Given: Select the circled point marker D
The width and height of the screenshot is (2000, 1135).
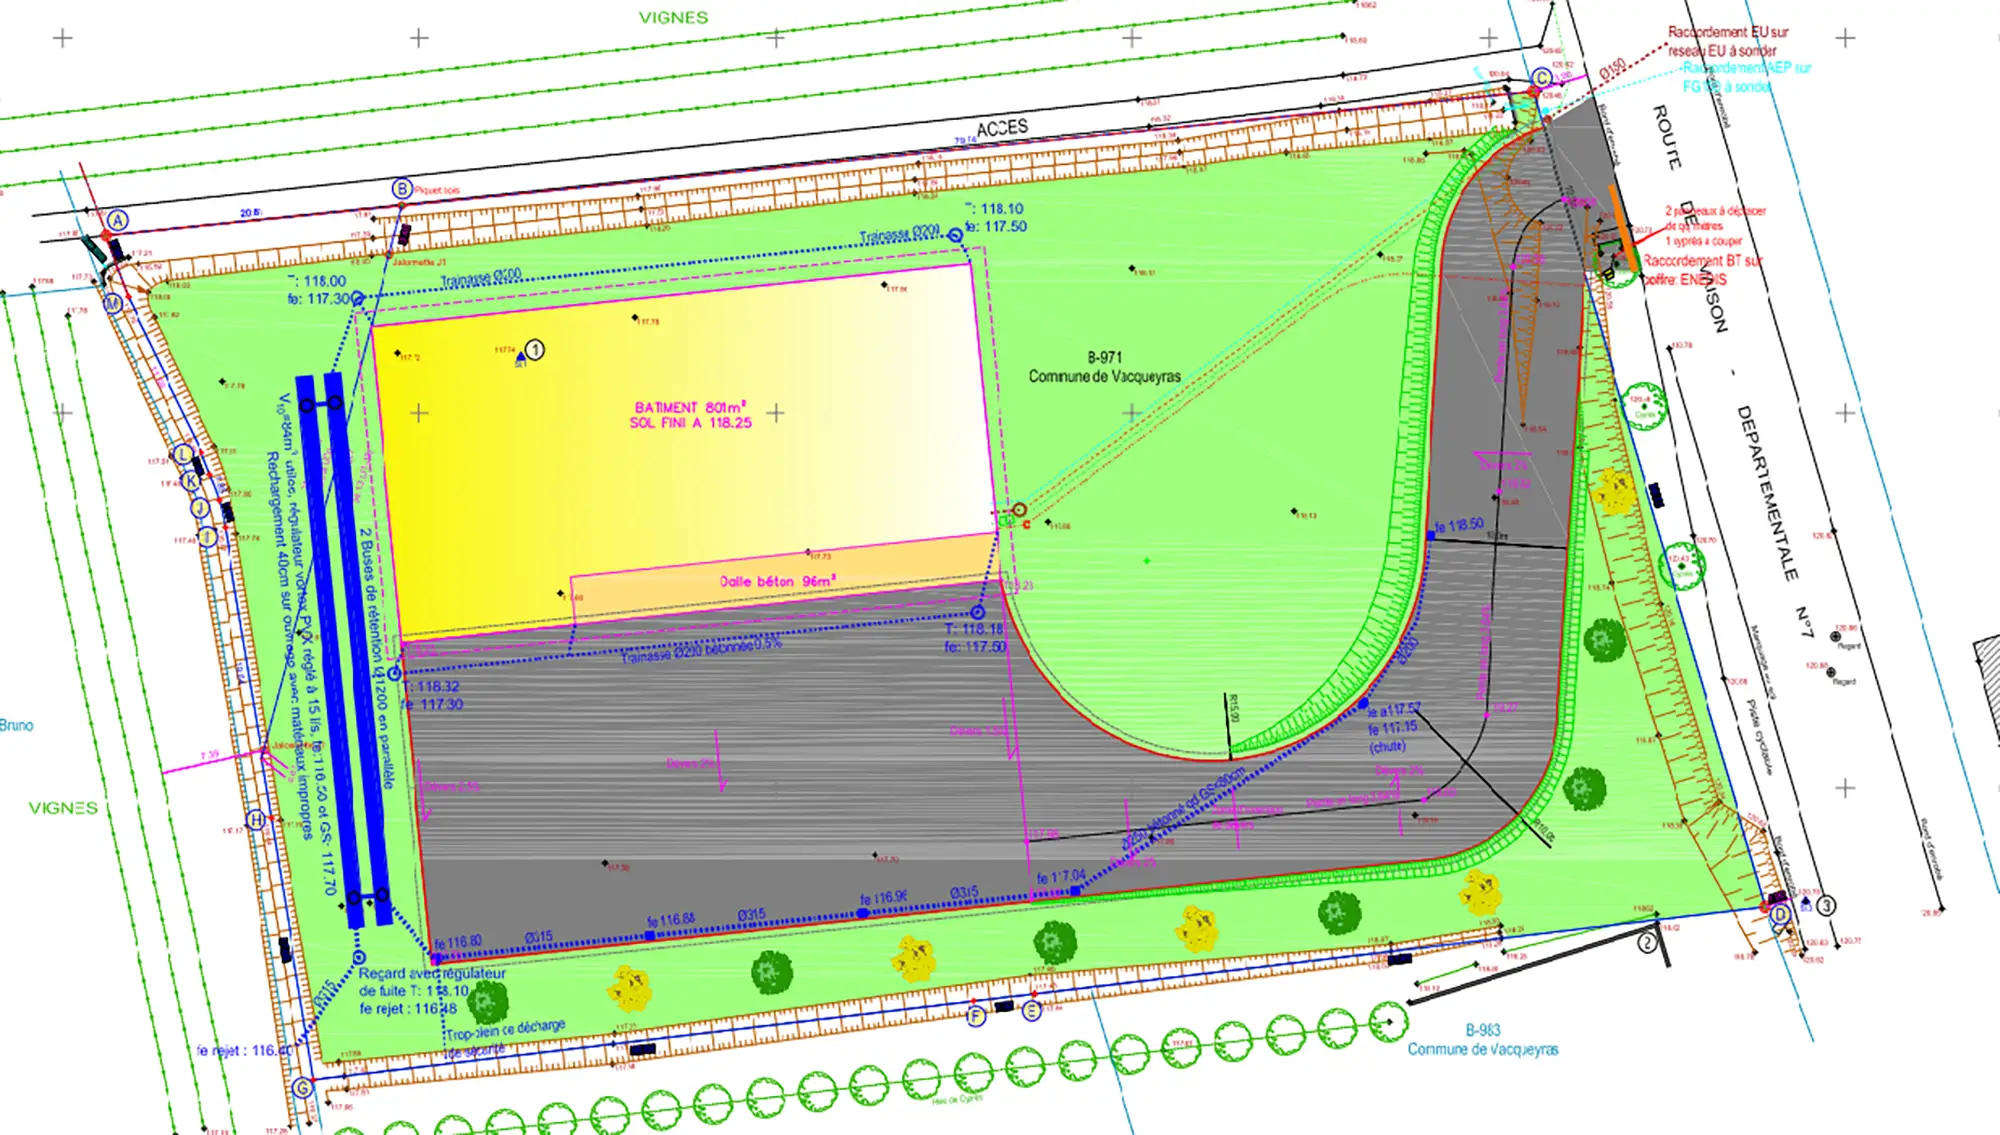Looking at the screenshot, I should pos(1780,914).
